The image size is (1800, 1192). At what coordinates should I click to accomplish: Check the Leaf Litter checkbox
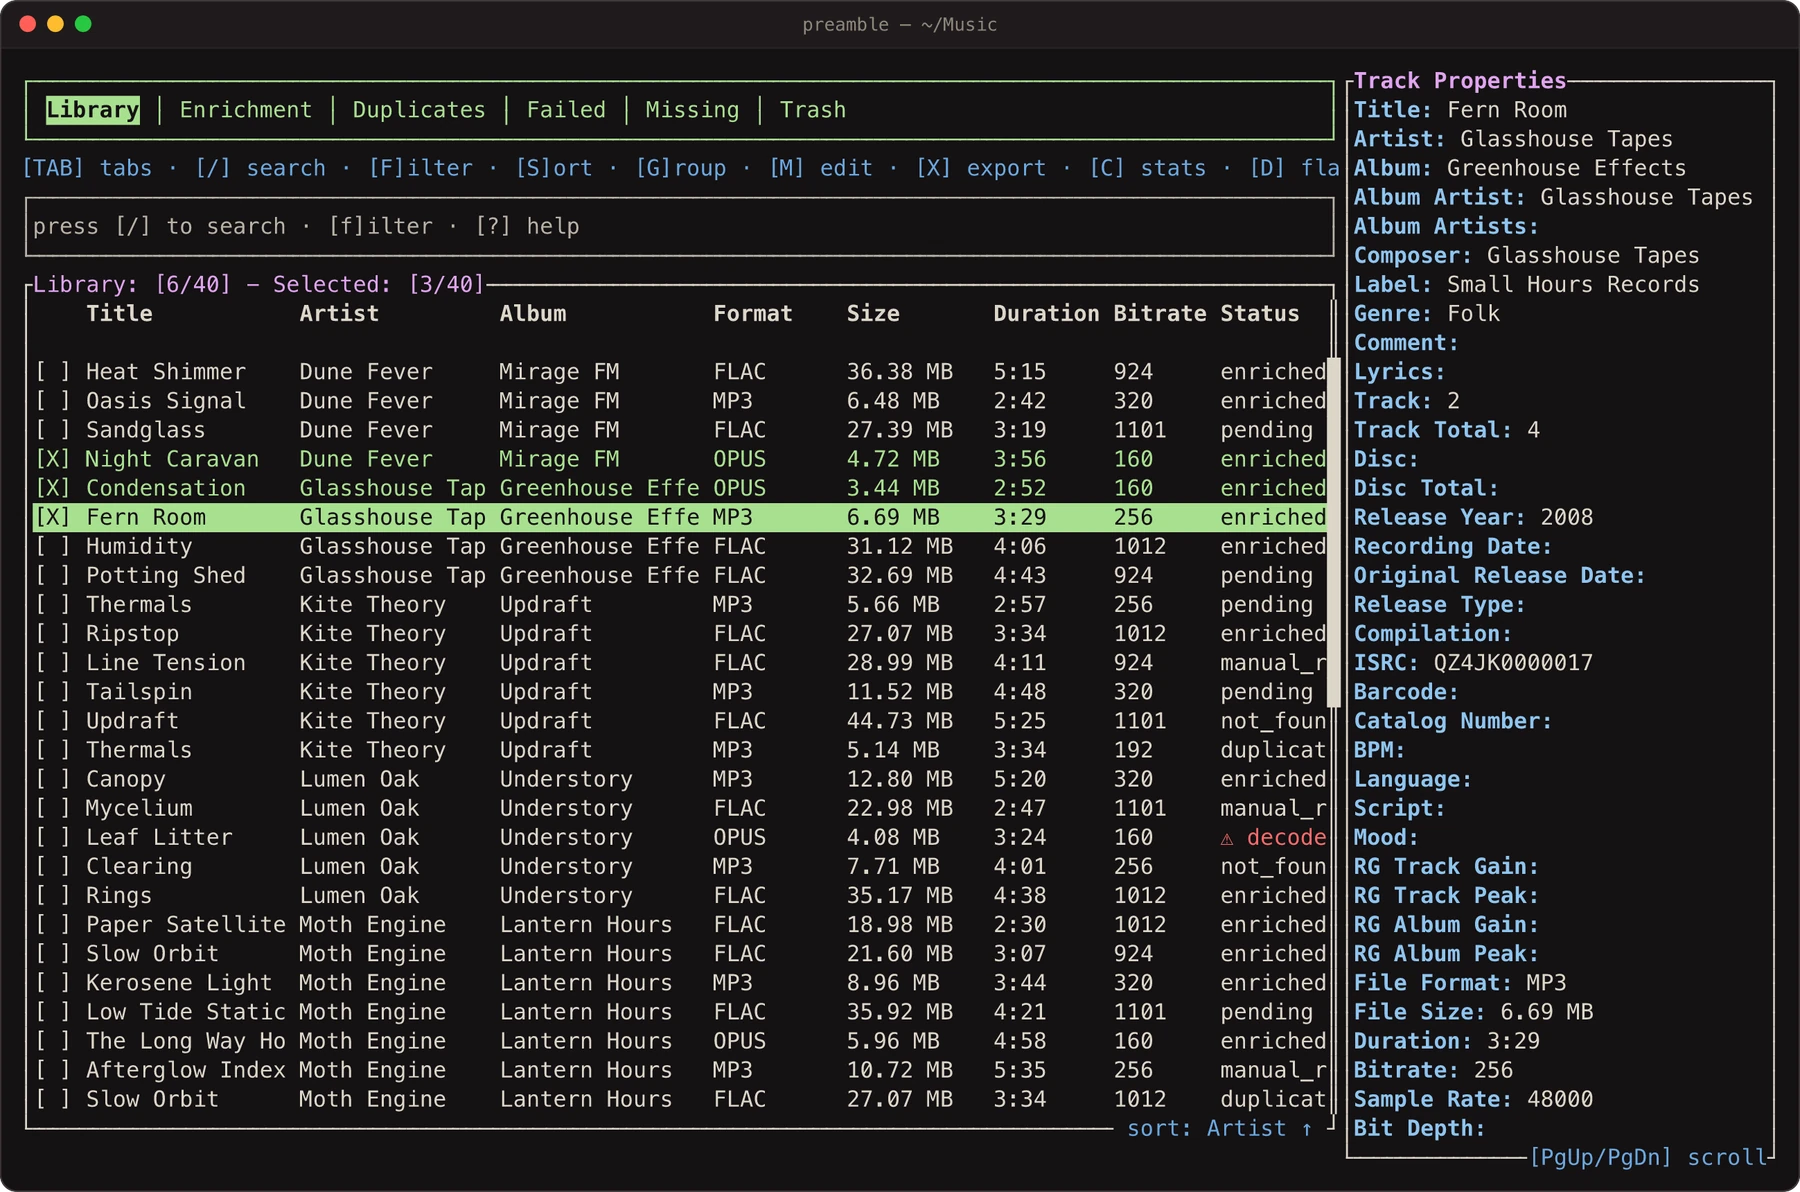tap(53, 837)
